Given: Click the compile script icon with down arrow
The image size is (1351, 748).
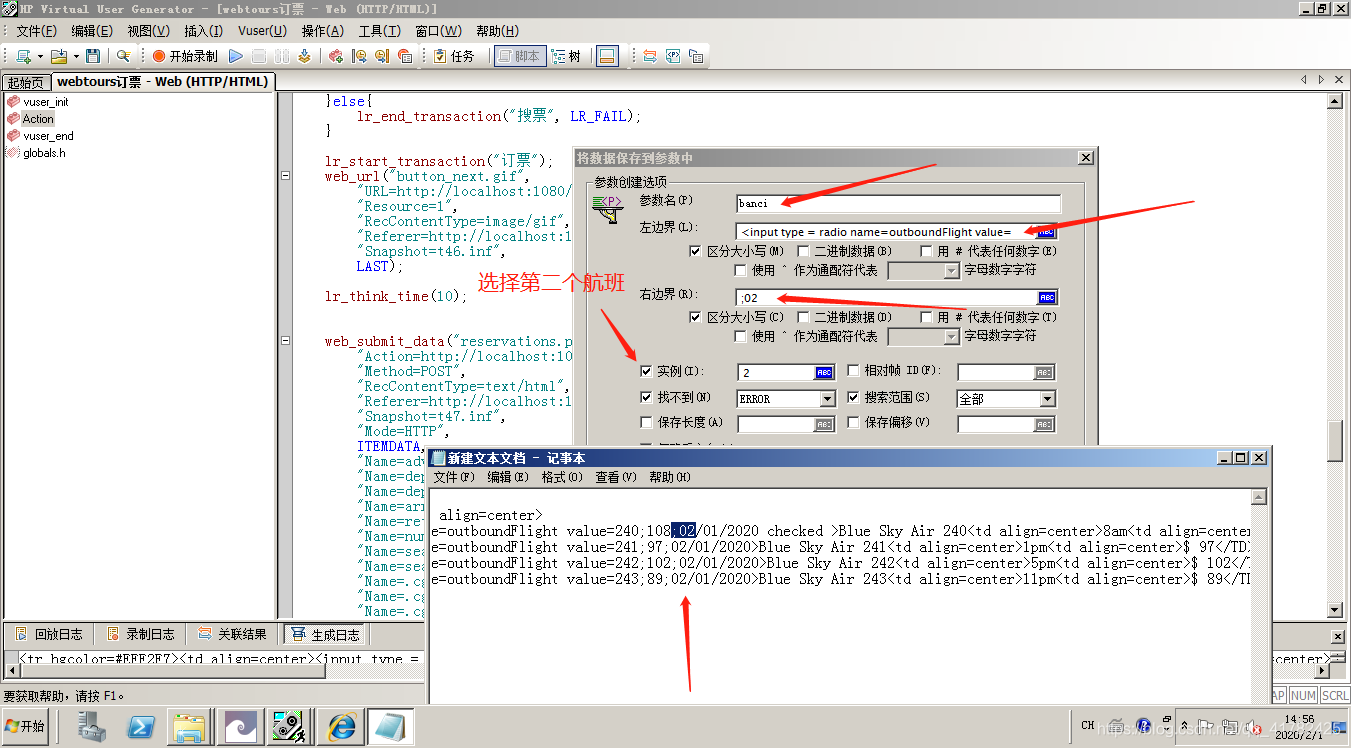Looking at the screenshot, I should (304, 56).
